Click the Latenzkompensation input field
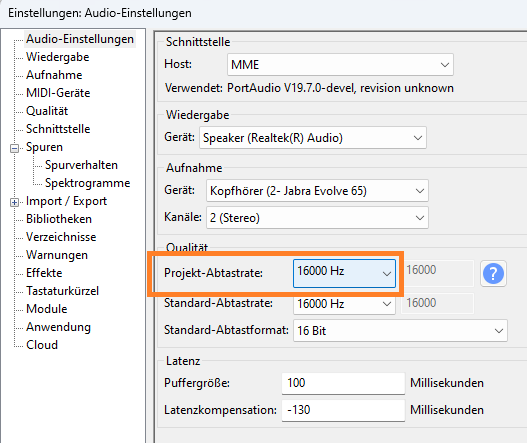Screen dimensions: 527x443 point(343,410)
